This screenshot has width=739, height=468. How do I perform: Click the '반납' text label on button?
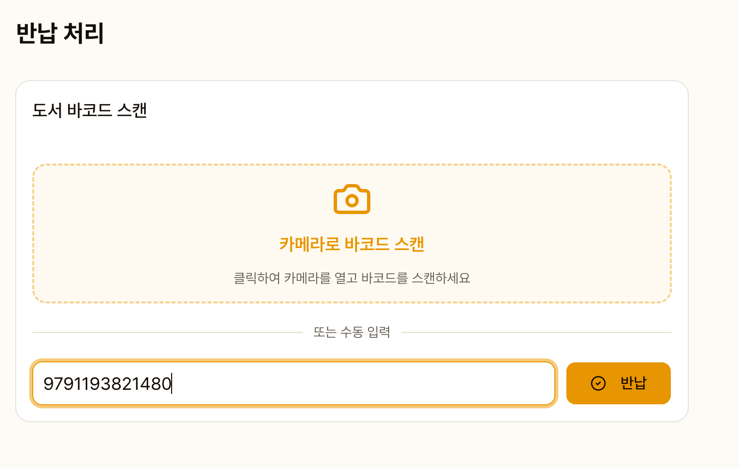pyautogui.click(x=633, y=383)
